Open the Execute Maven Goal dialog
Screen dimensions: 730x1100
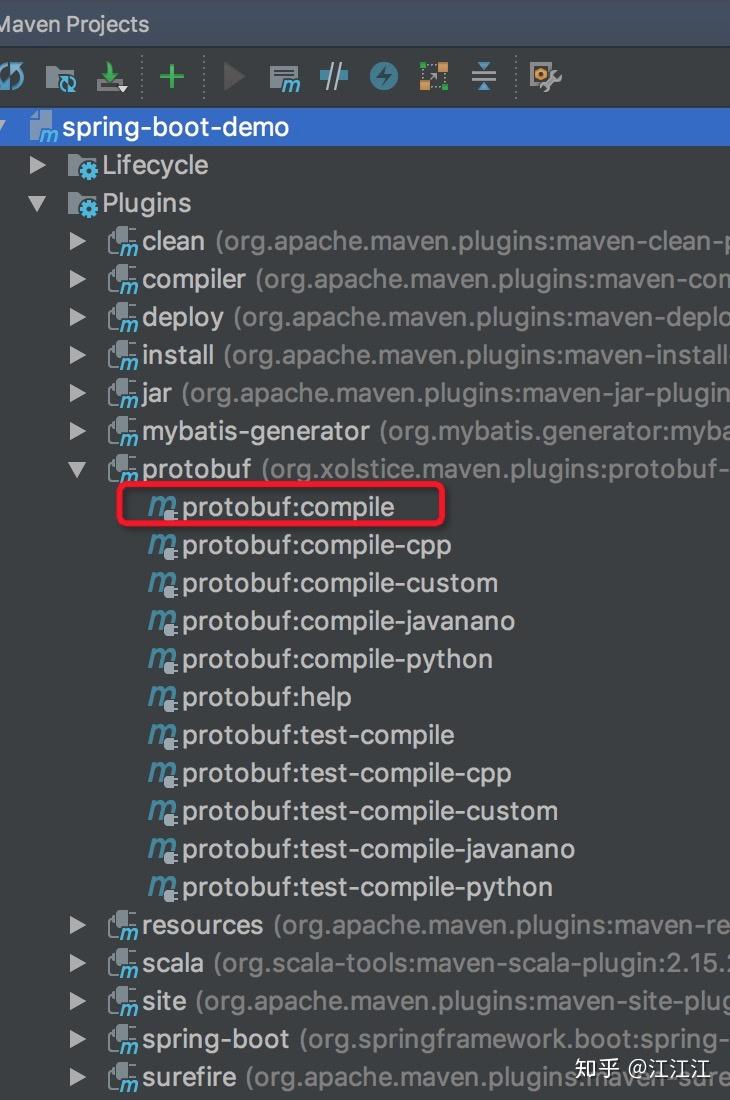(285, 77)
